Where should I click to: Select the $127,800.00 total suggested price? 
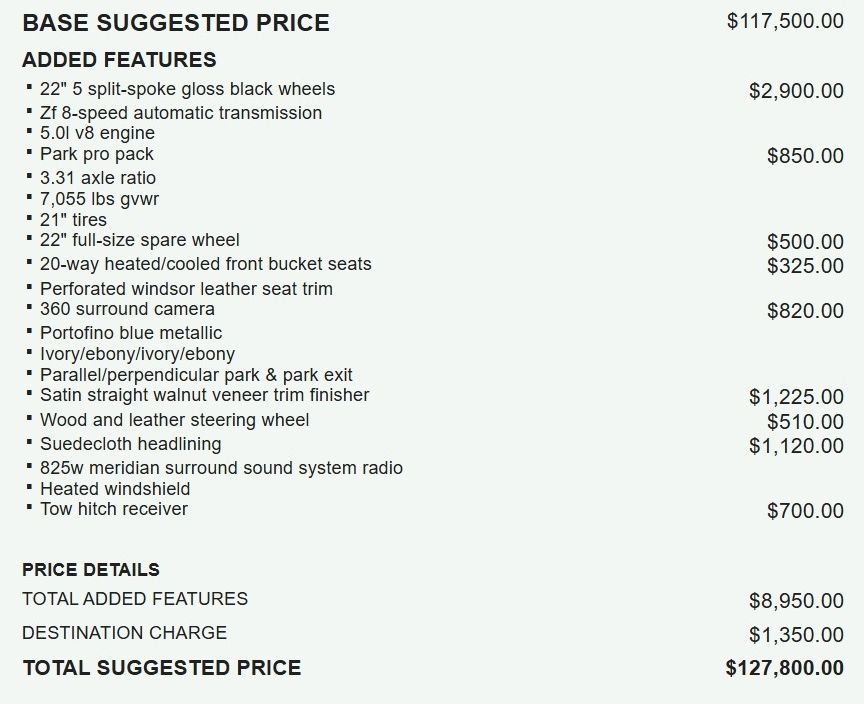[x=785, y=668]
